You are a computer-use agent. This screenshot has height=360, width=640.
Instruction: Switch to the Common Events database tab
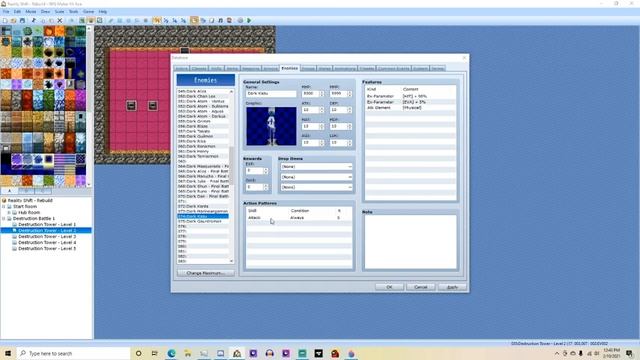click(x=393, y=68)
